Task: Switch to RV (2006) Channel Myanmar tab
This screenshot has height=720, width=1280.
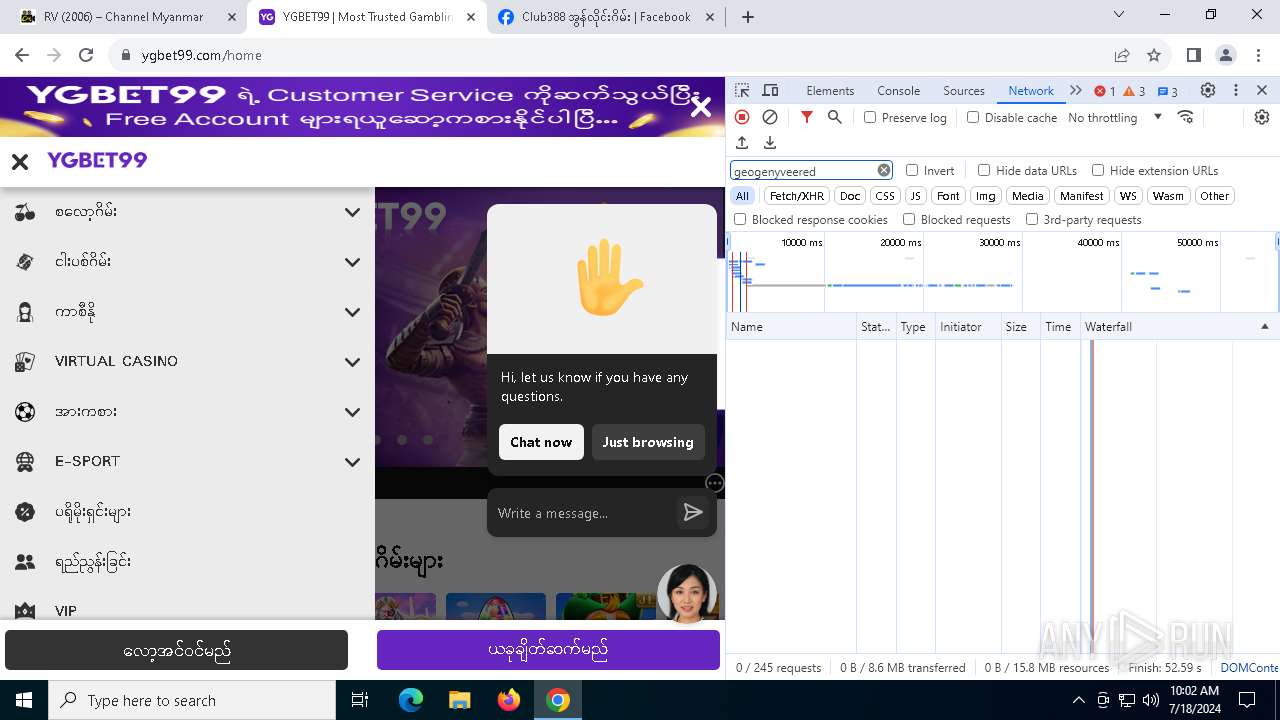Action: [125, 17]
